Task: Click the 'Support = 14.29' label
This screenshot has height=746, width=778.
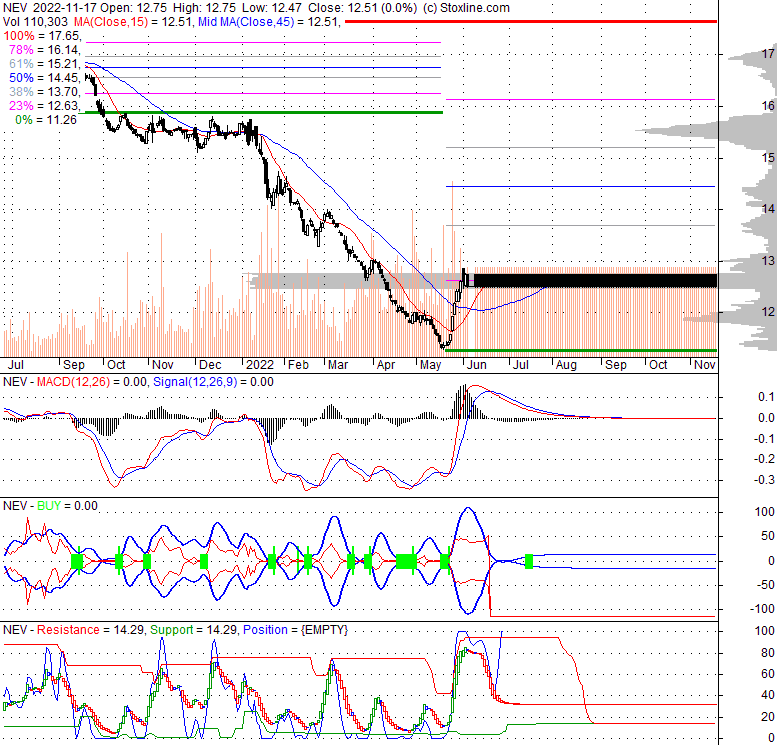Action: click(x=195, y=629)
